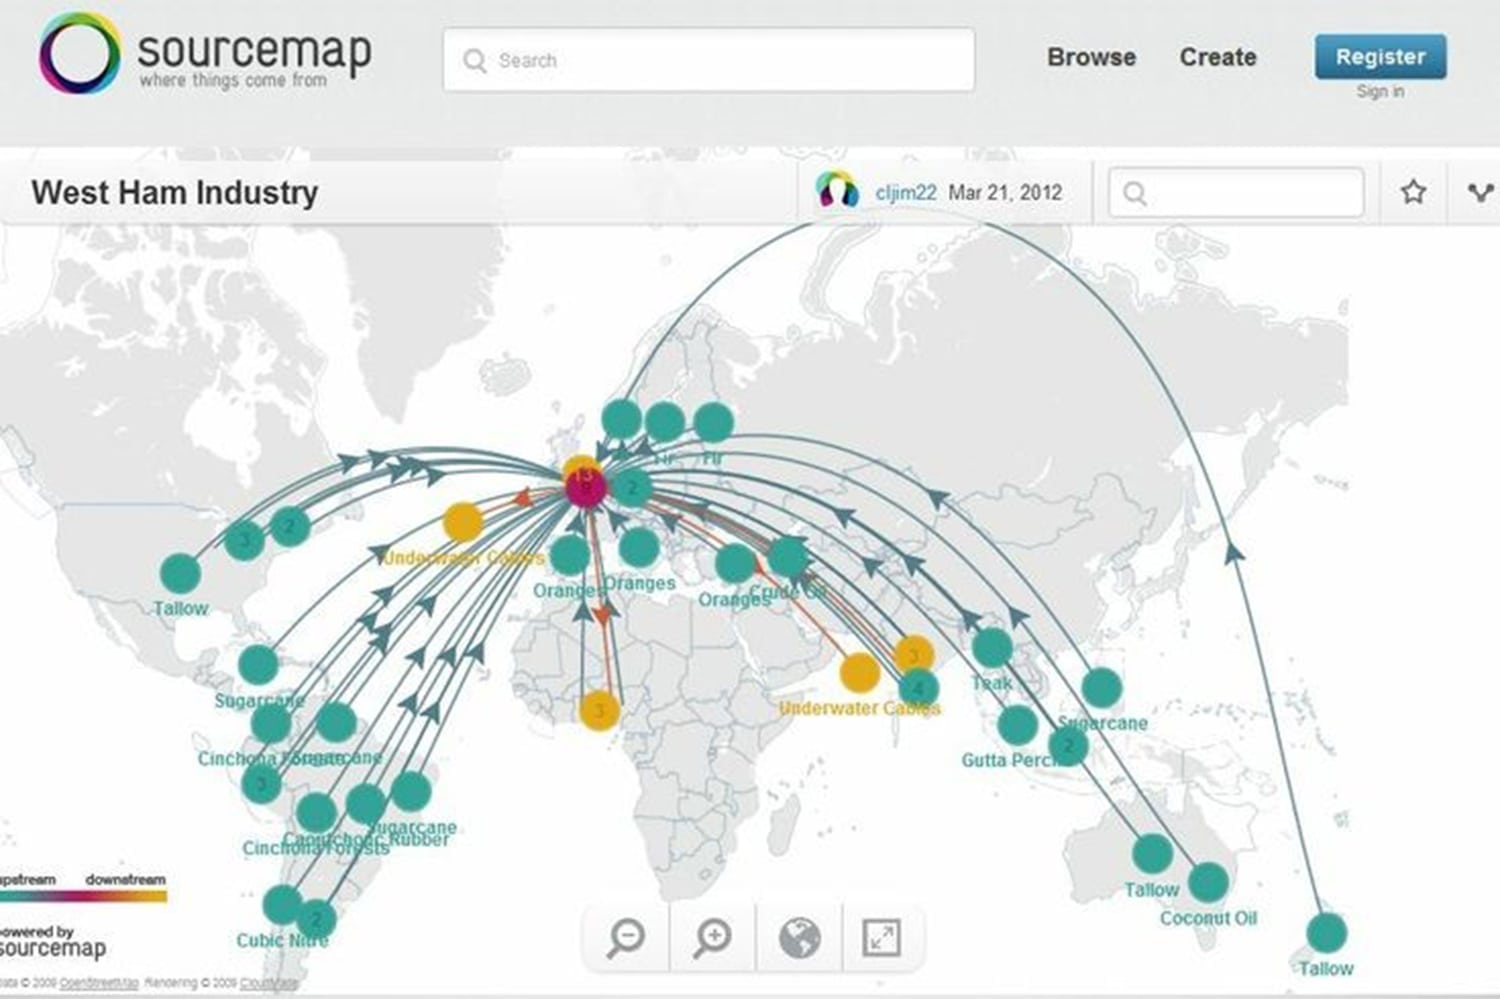The height and width of the screenshot is (999, 1500).
Task: Select the Atlantic Underwater Cables yellow node
Action: click(463, 523)
